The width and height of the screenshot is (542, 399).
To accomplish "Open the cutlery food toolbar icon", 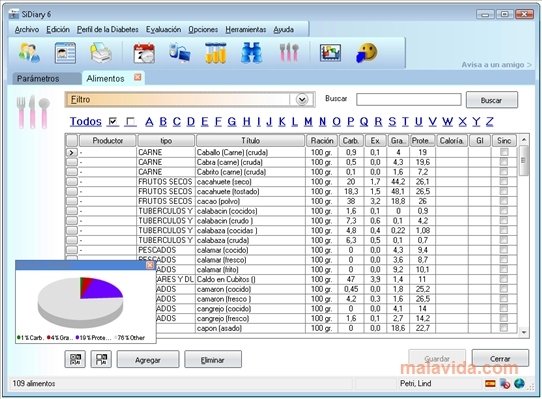I will 289,53.
